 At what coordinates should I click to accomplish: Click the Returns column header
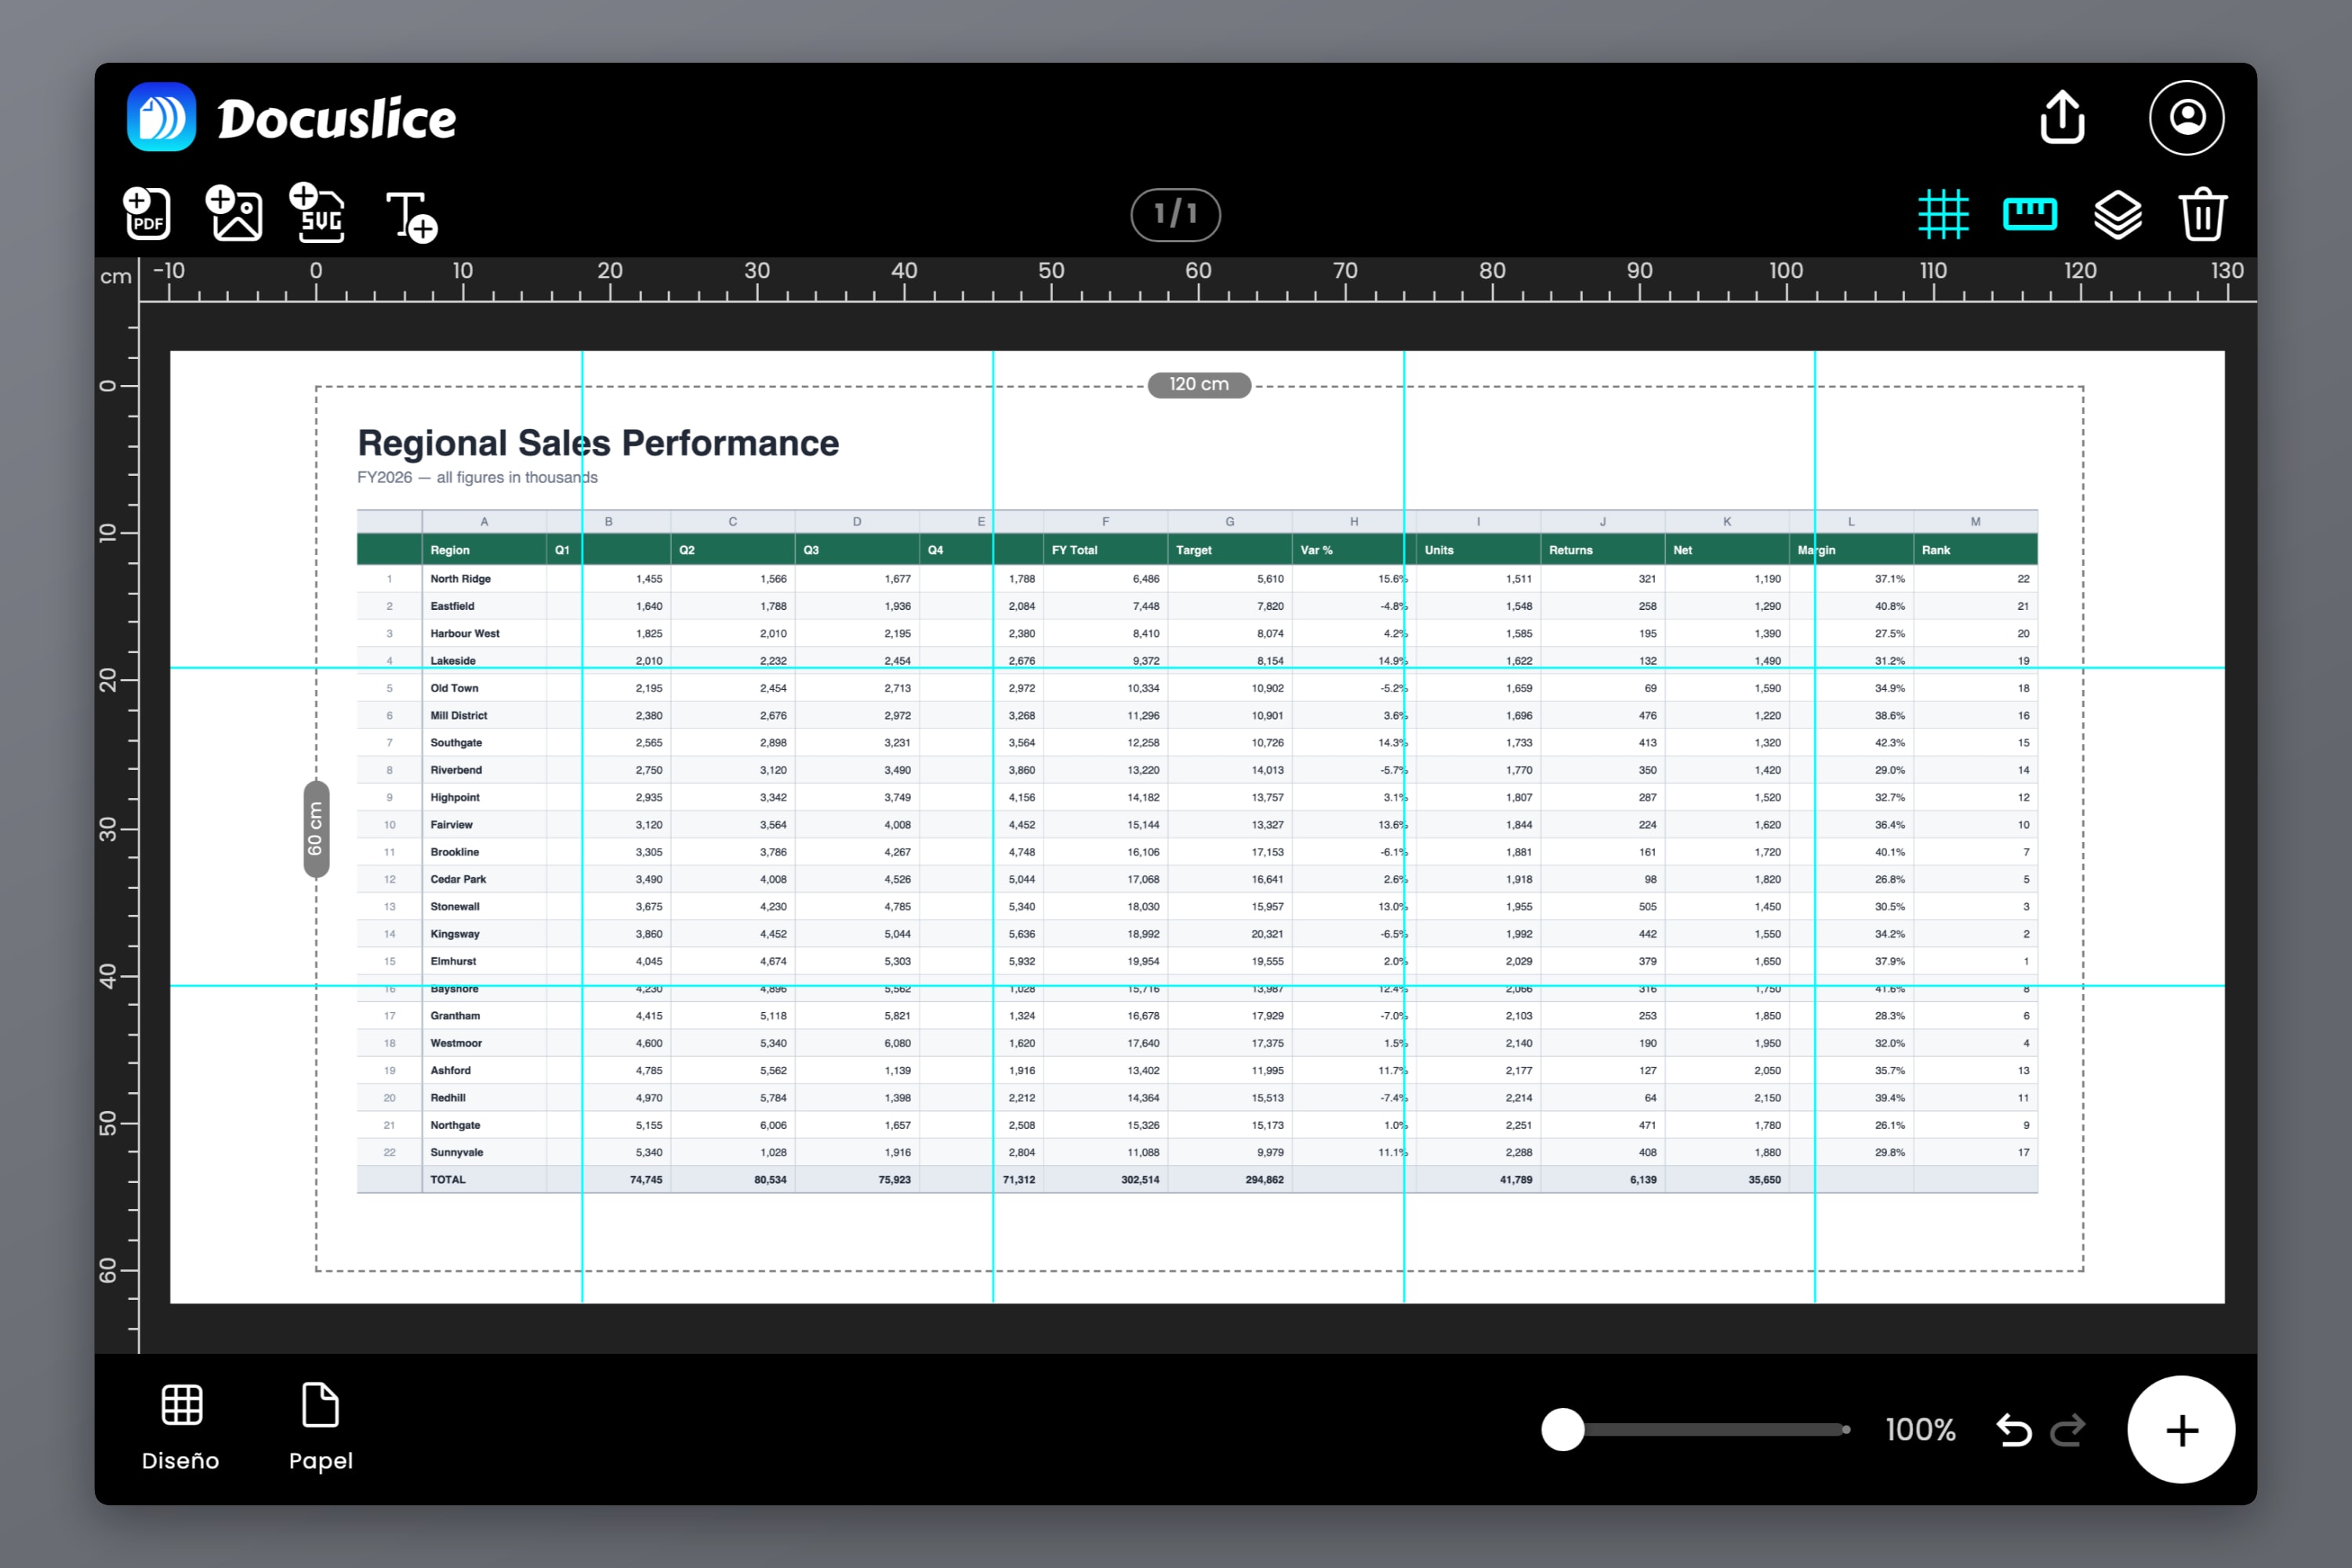pos(1571,550)
